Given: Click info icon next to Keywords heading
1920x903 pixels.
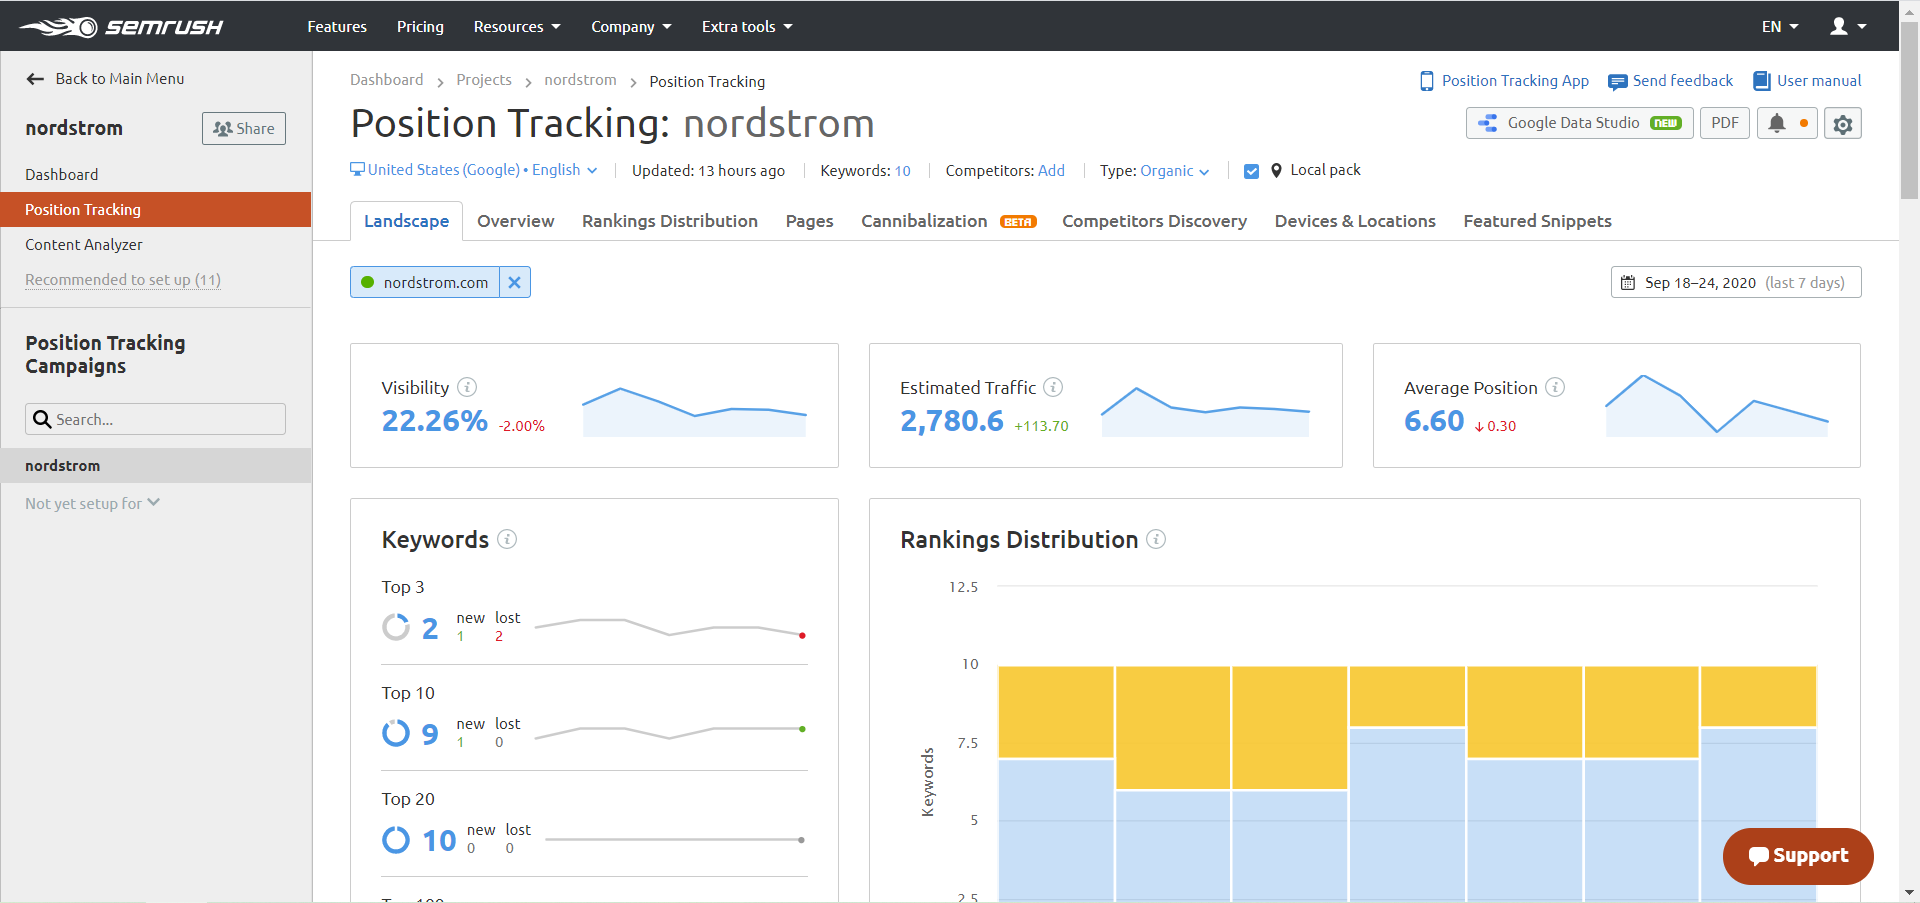Looking at the screenshot, I should [507, 540].
